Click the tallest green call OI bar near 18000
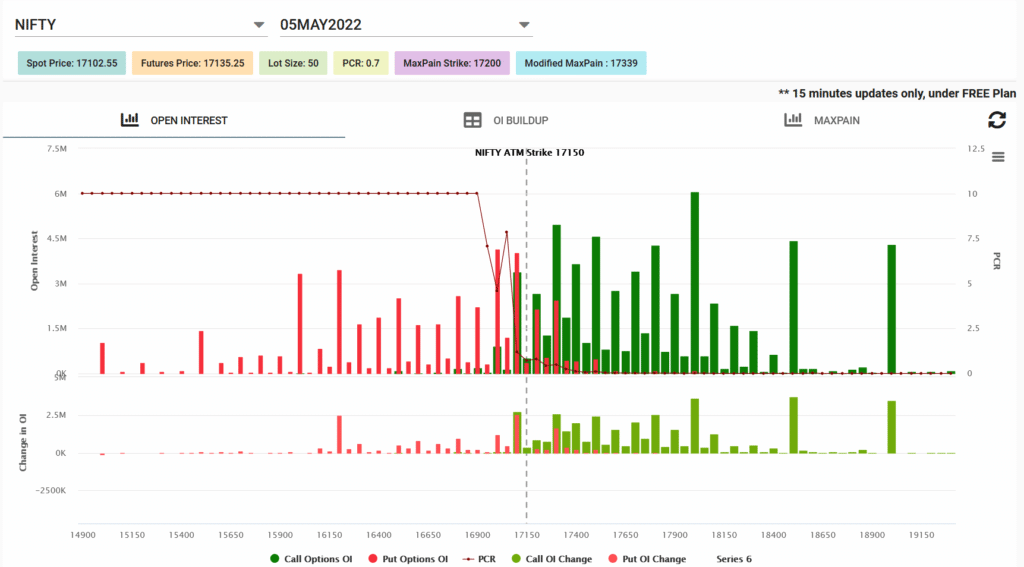 pos(695,283)
